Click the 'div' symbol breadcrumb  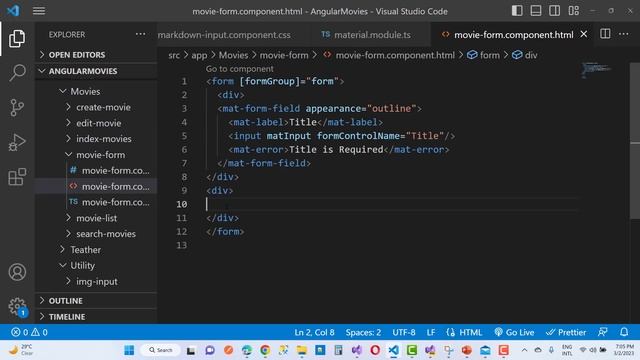(524, 55)
